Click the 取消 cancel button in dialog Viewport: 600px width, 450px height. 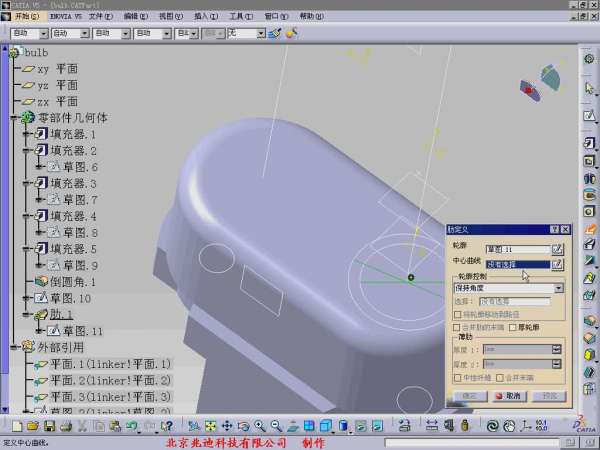(509, 396)
